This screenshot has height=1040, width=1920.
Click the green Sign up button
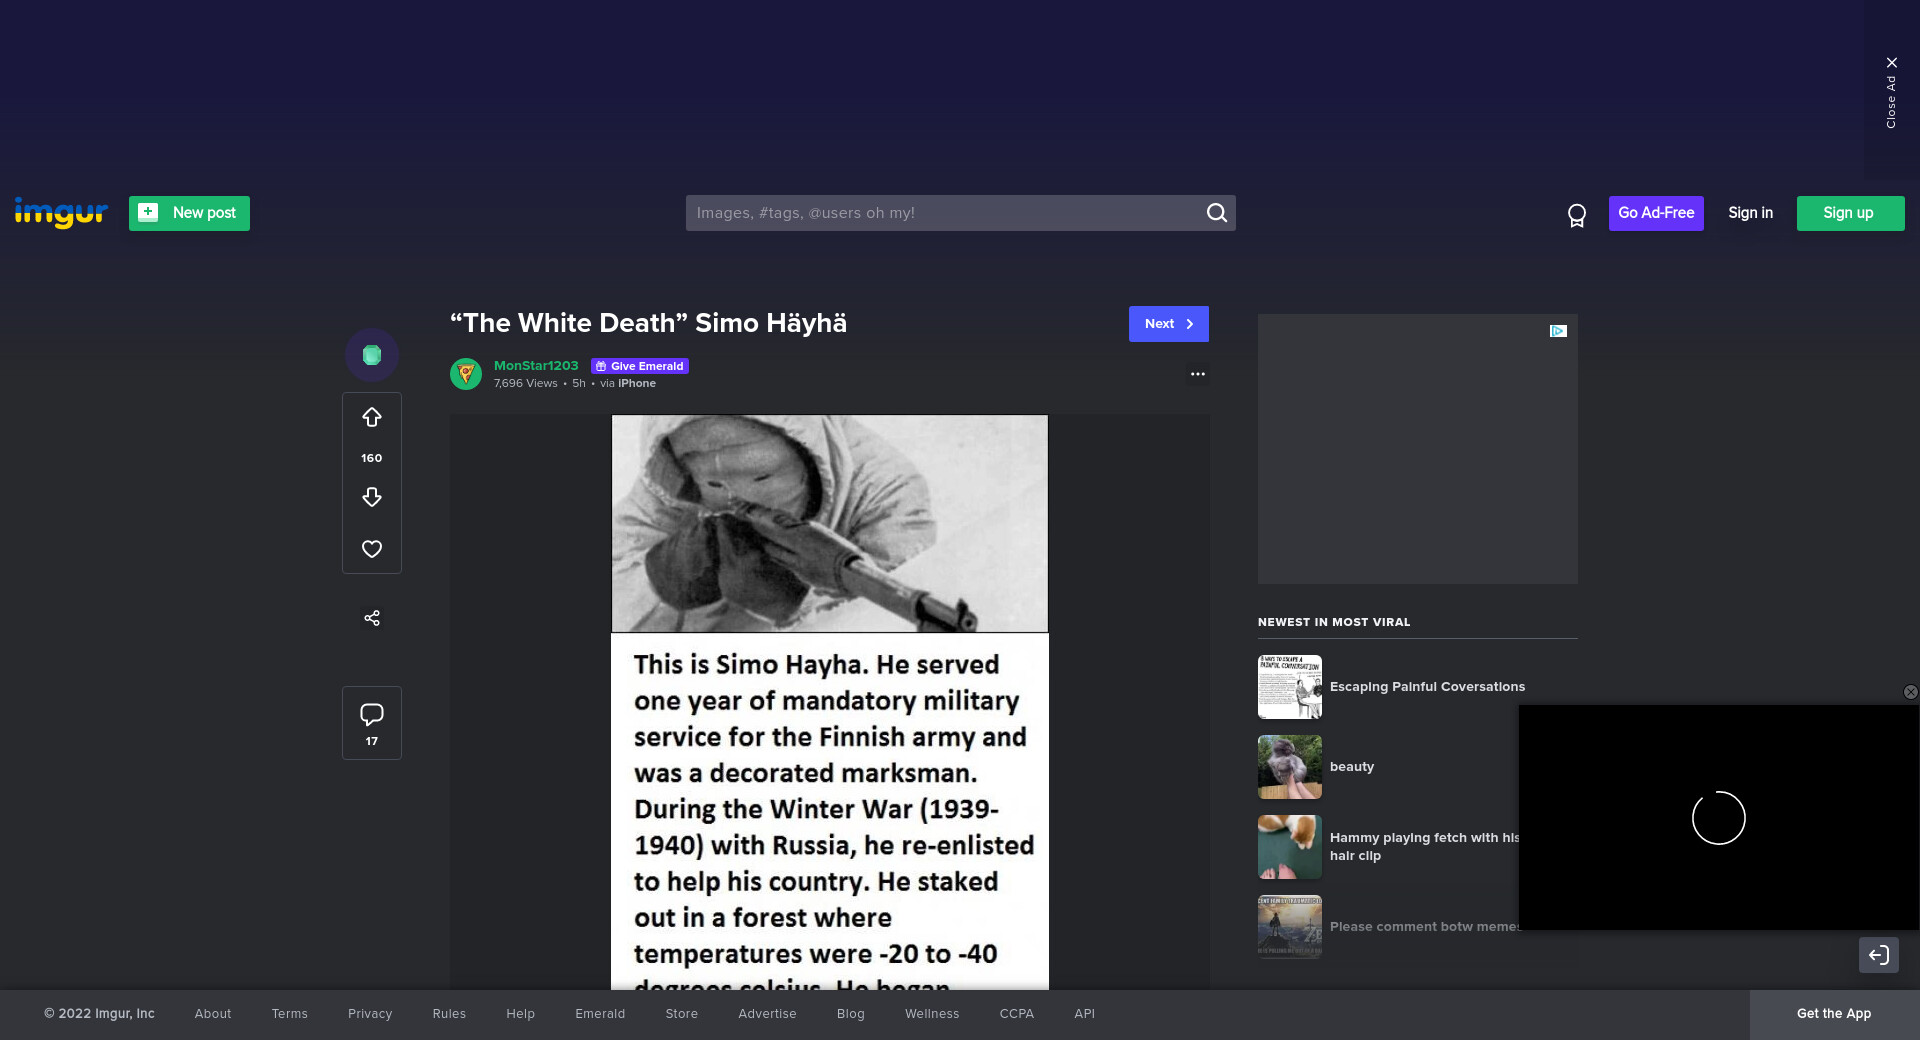[1850, 213]
